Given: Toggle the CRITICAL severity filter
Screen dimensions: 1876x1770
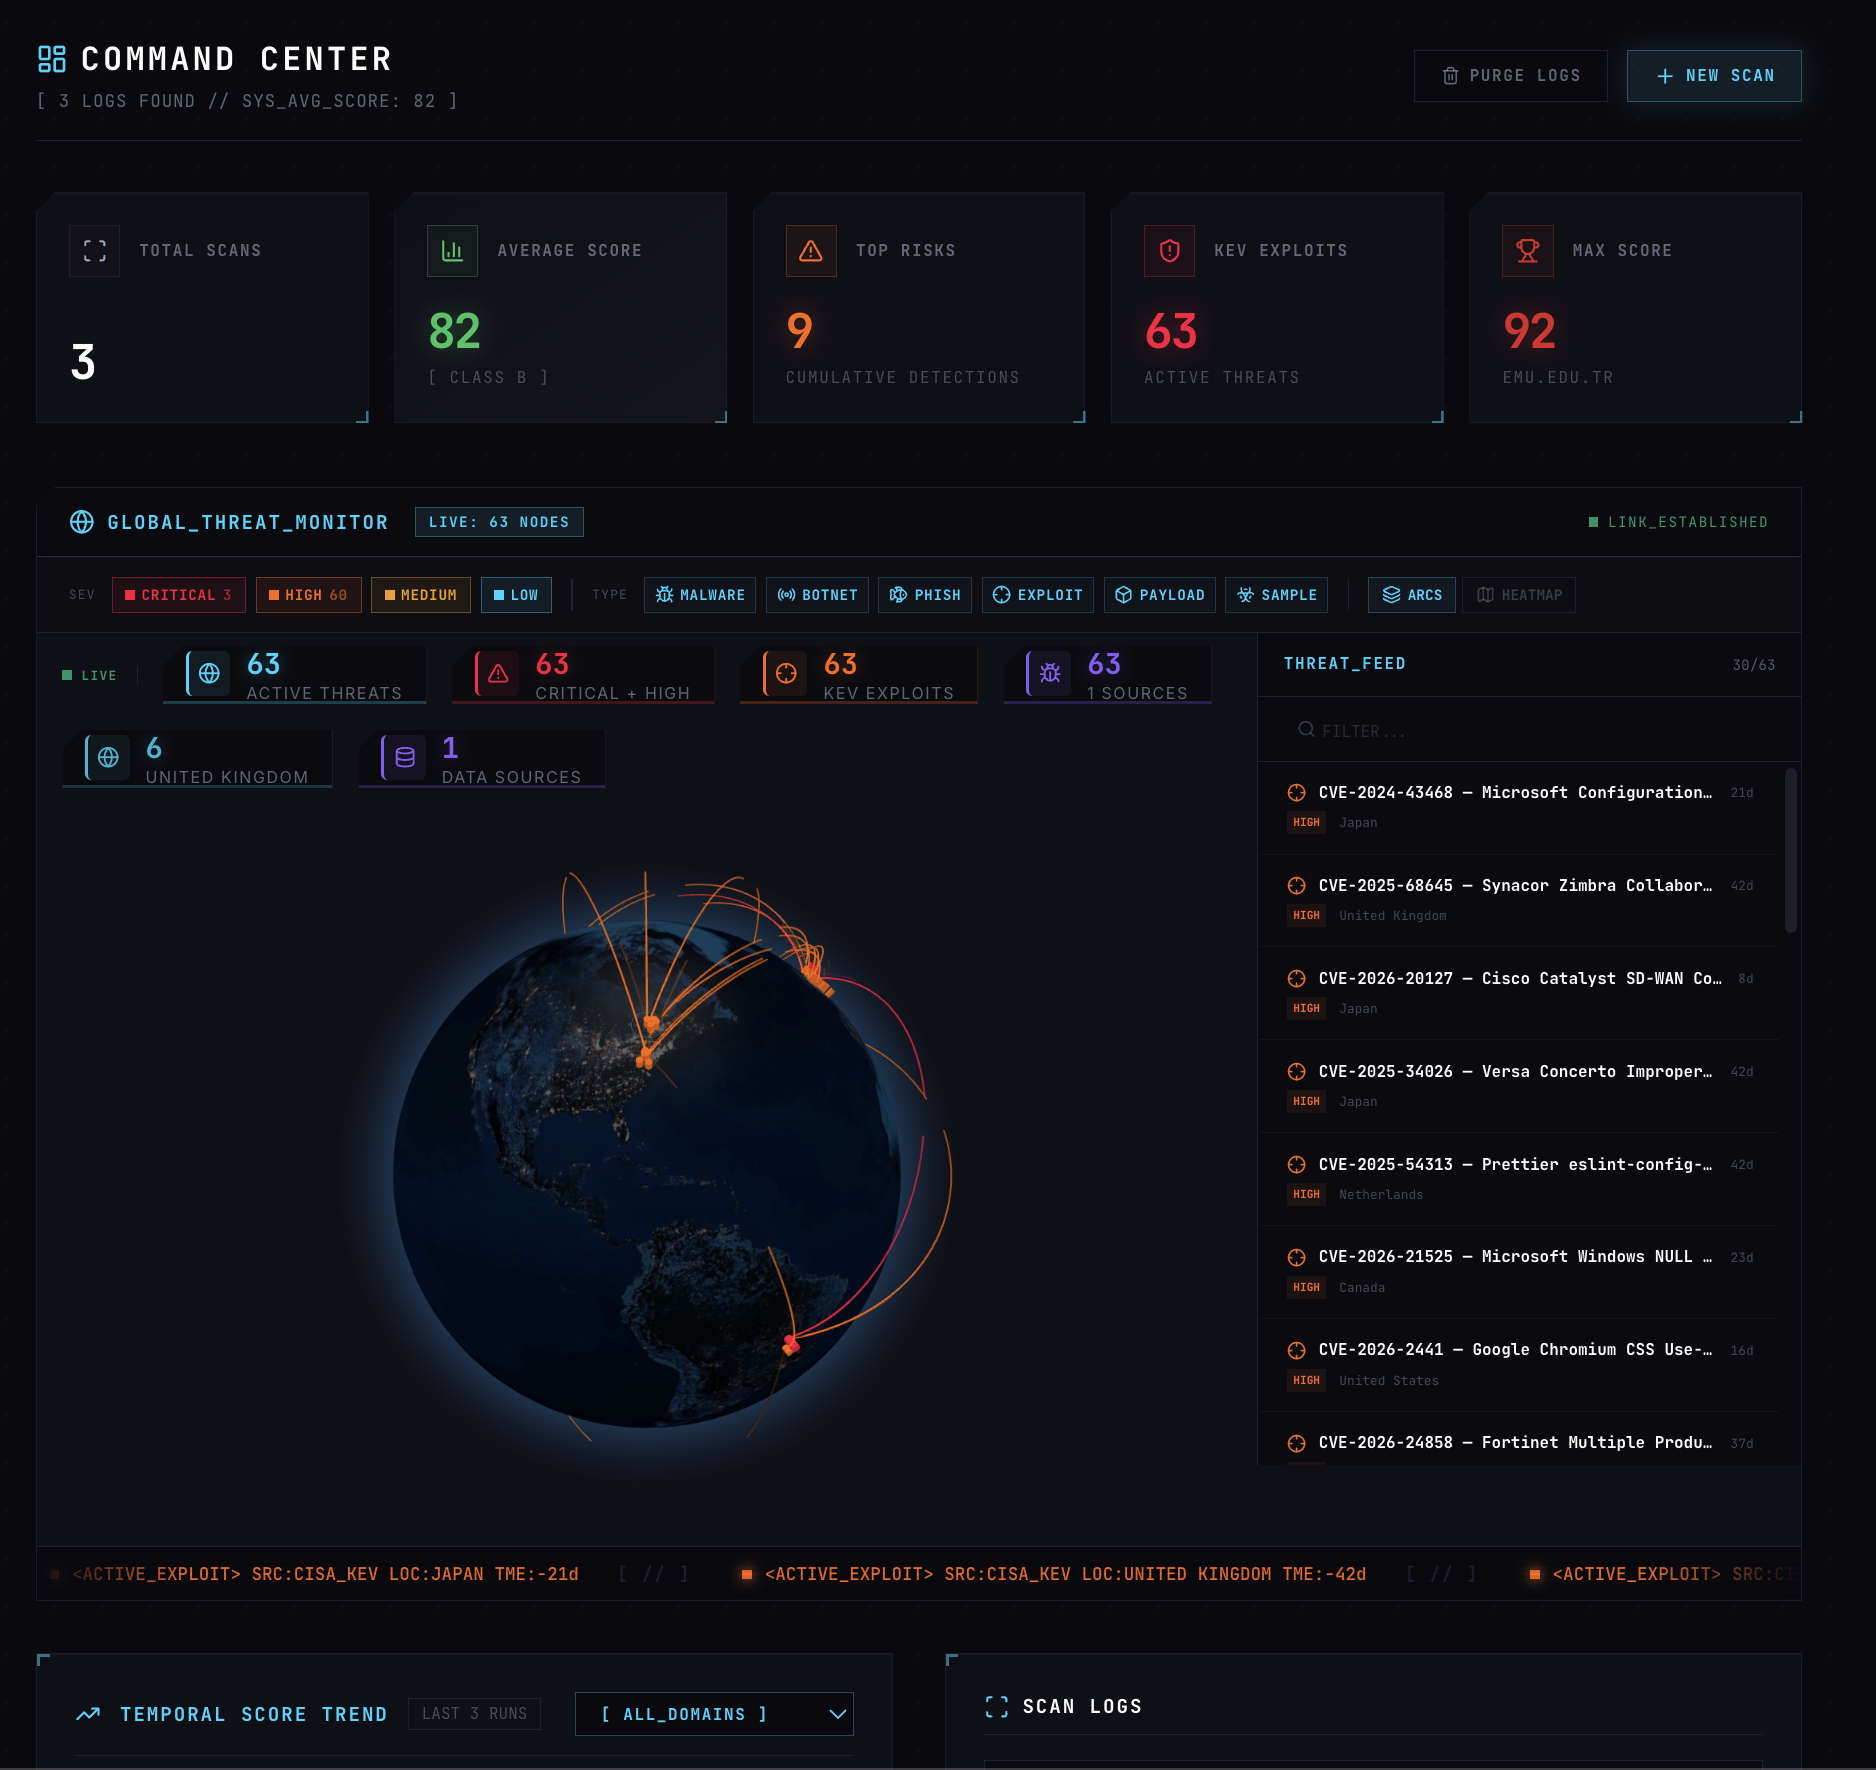Looking at the screenshot, I should (x=178, y=595).
